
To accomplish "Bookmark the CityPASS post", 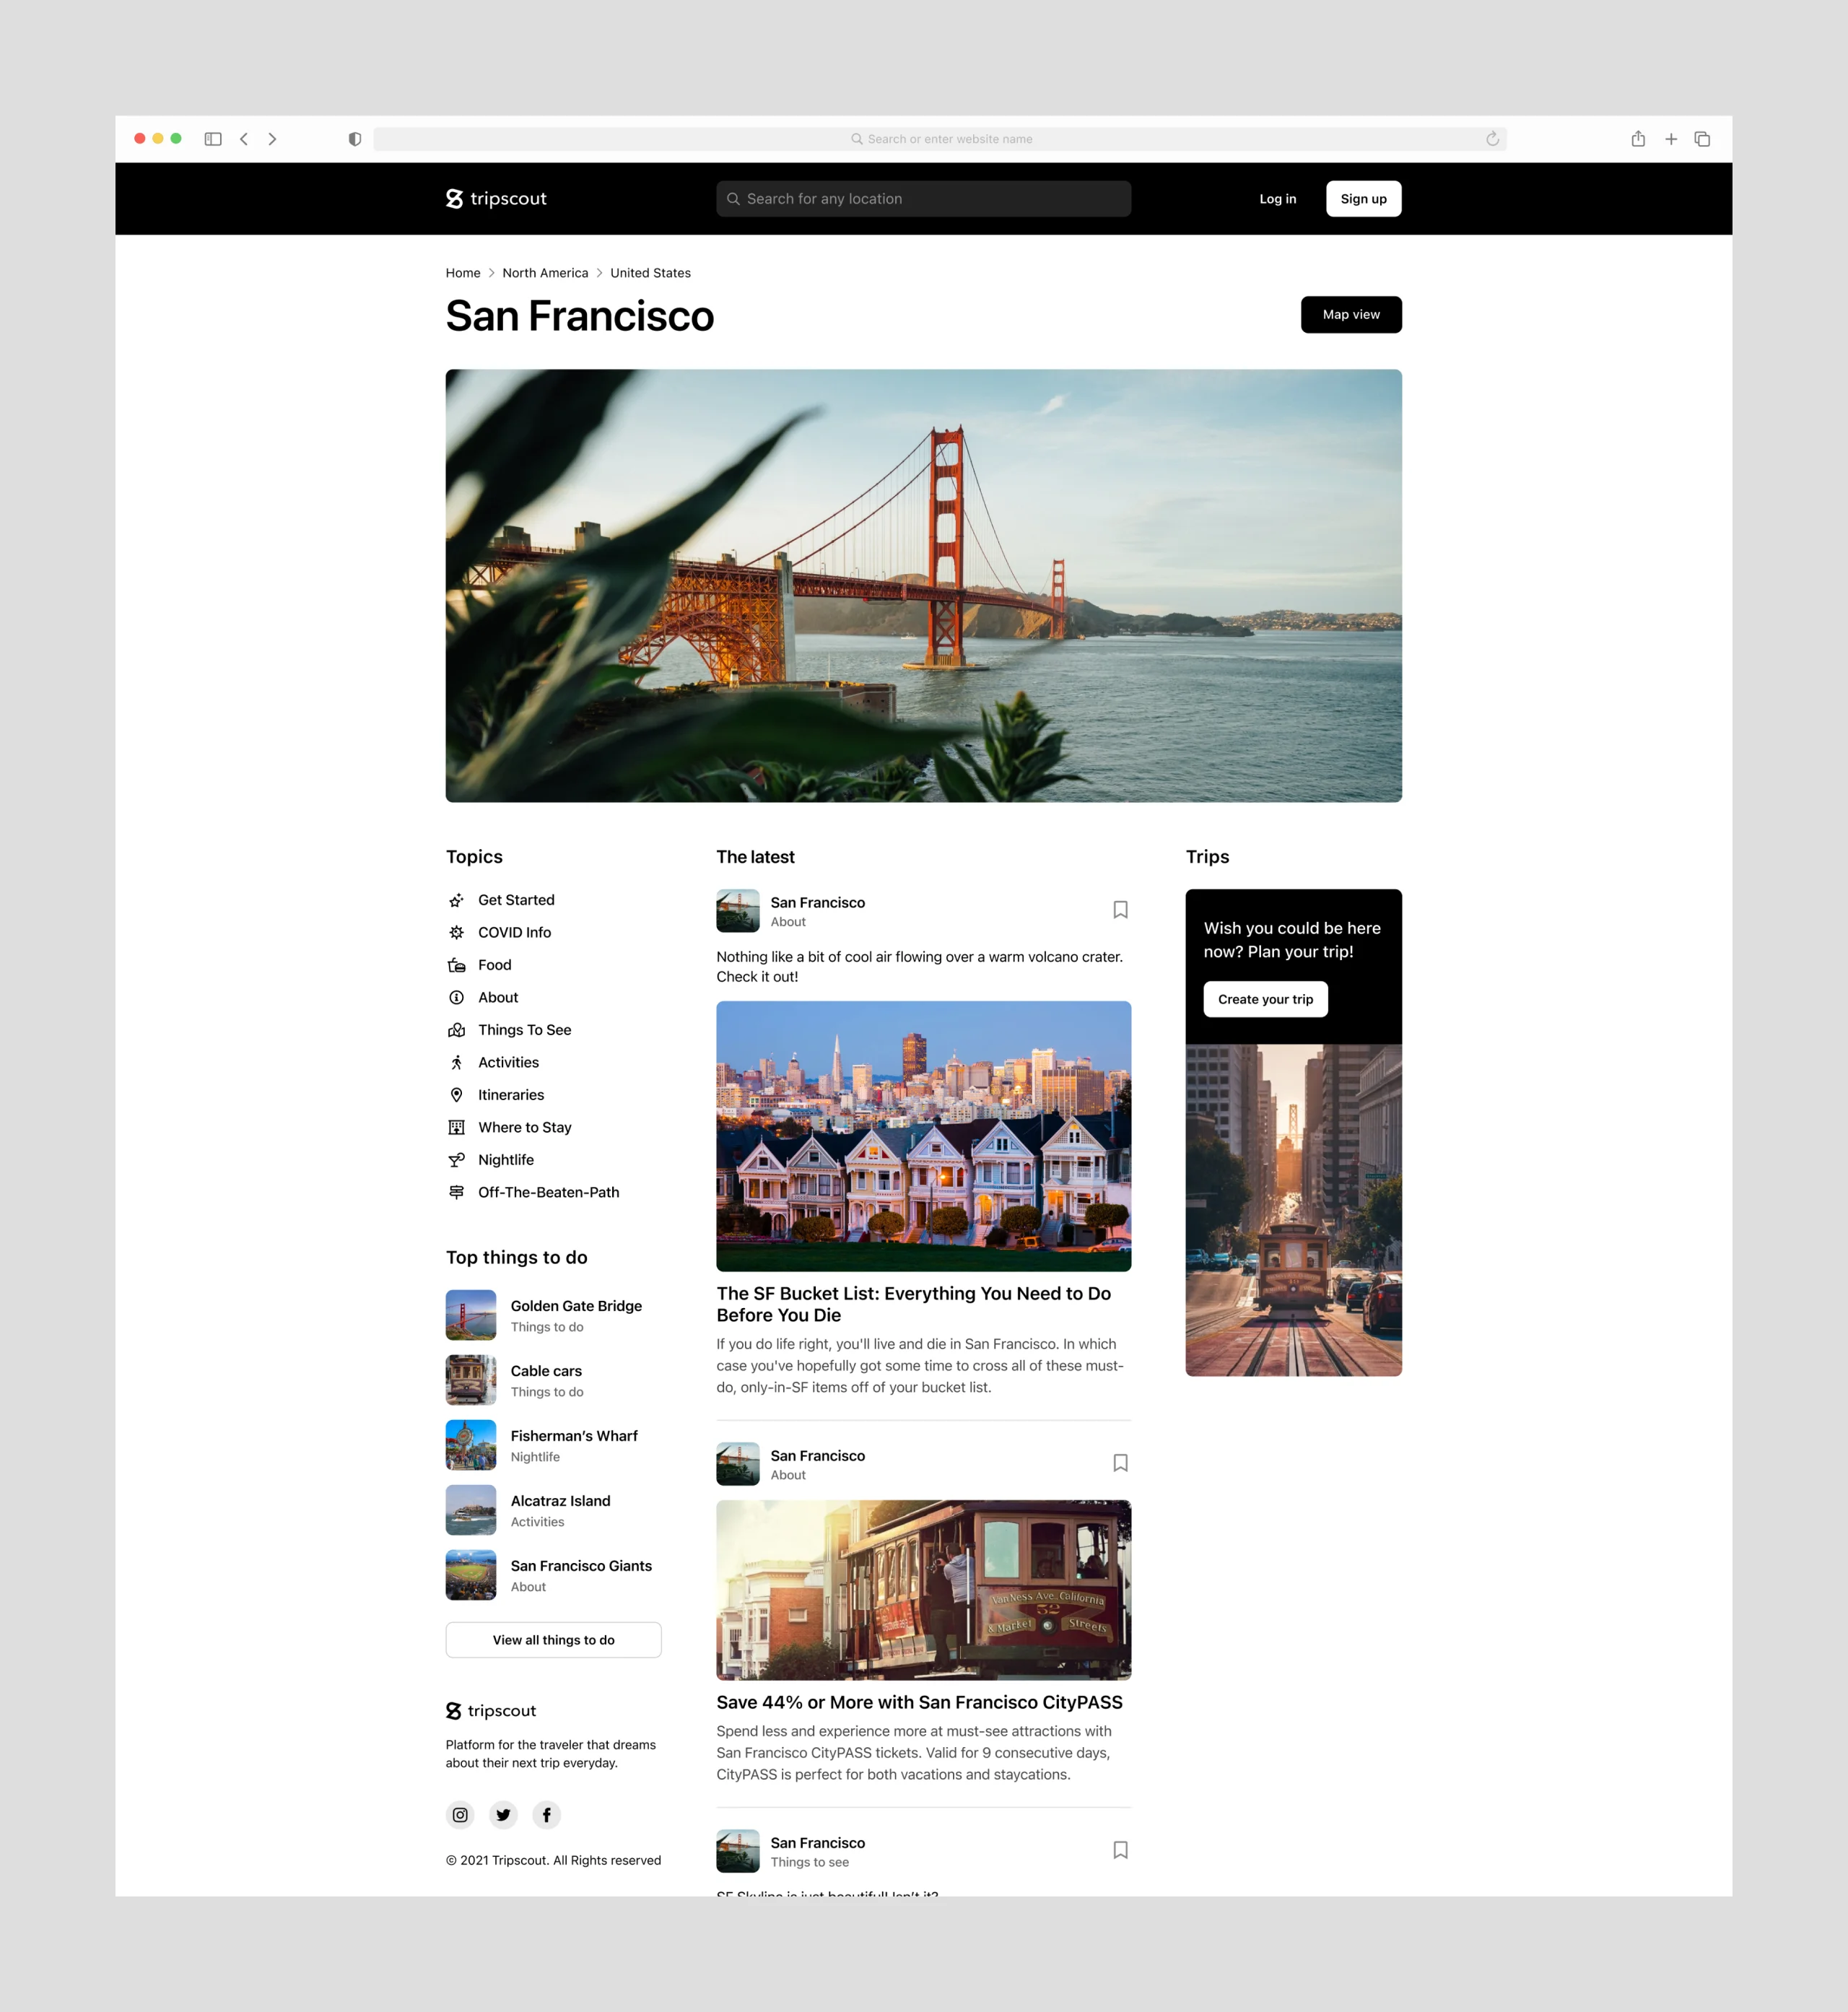I will [x=1120, y=1462].
